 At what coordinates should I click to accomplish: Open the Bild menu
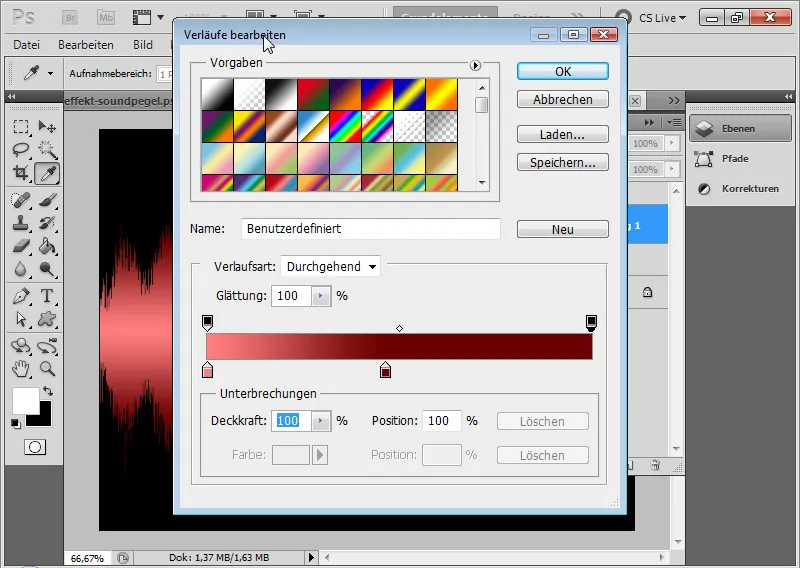pos(143,45)
